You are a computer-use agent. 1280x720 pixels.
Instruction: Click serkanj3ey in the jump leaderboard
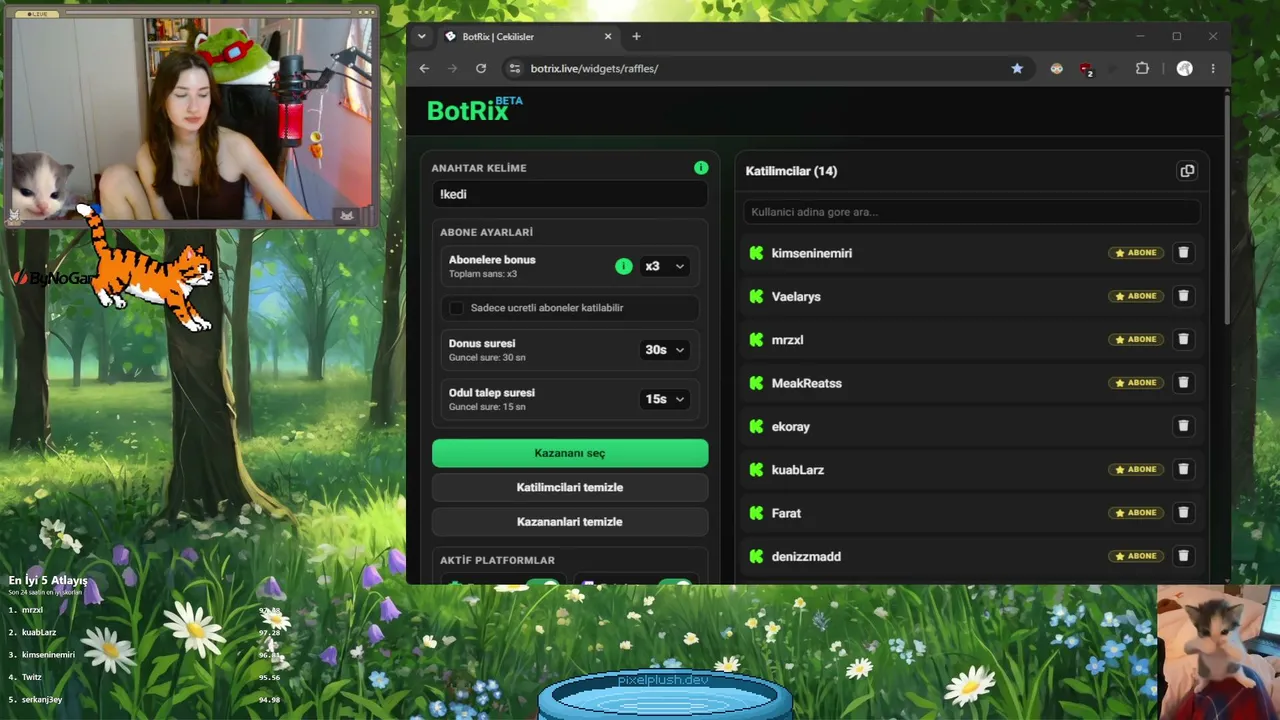point(42,699)
